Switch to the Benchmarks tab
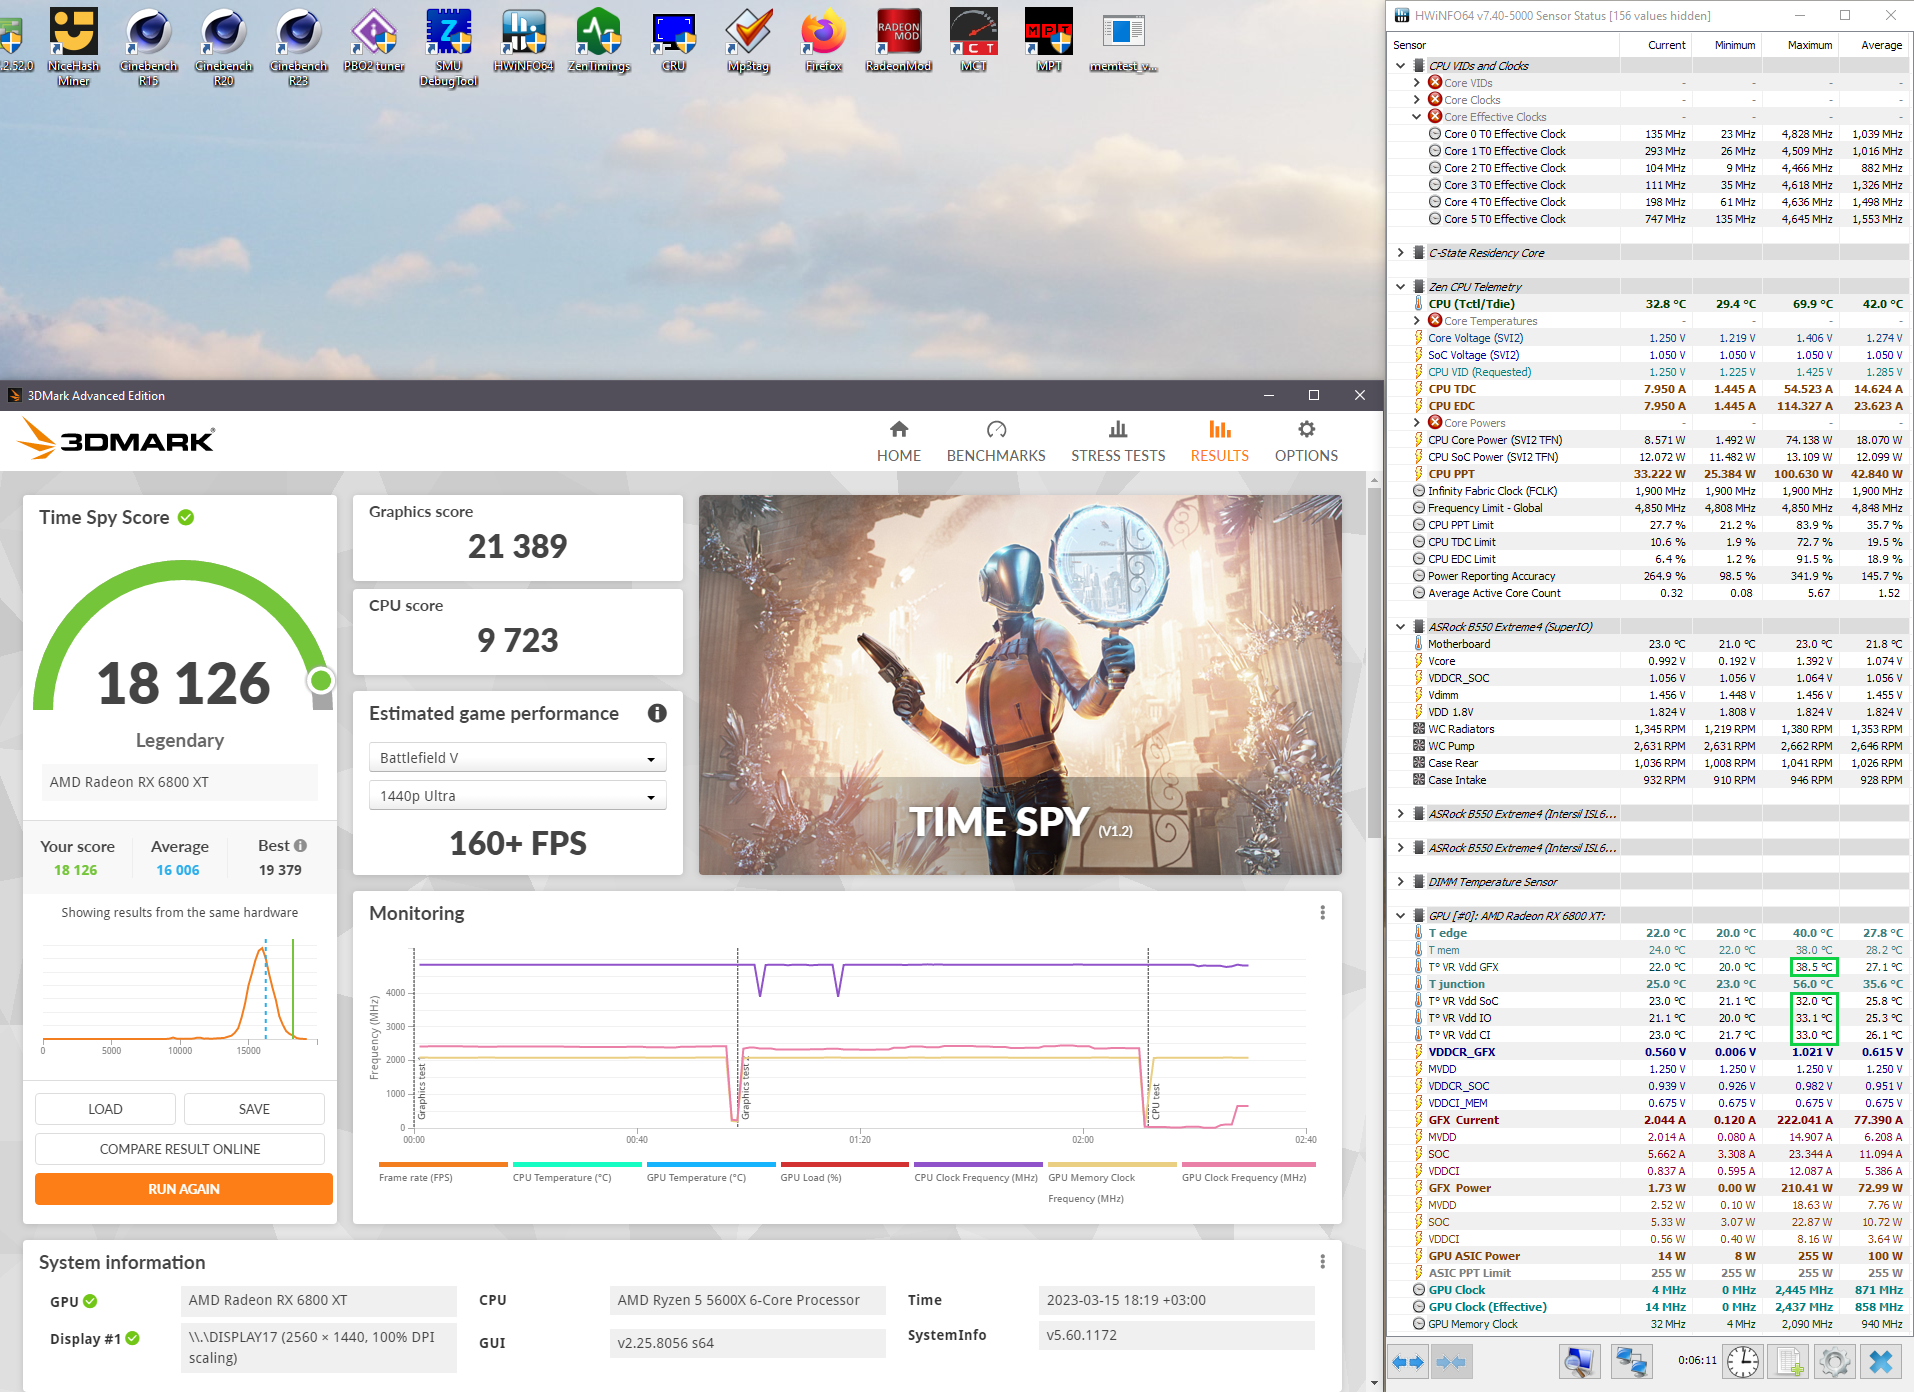This screenshot has height=1392, width=1914. pos(996,441)
